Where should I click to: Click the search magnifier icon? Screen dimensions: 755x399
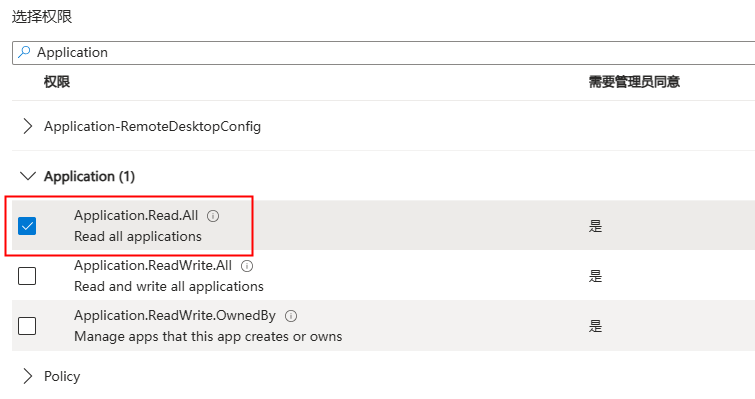(x=24, y=52)
